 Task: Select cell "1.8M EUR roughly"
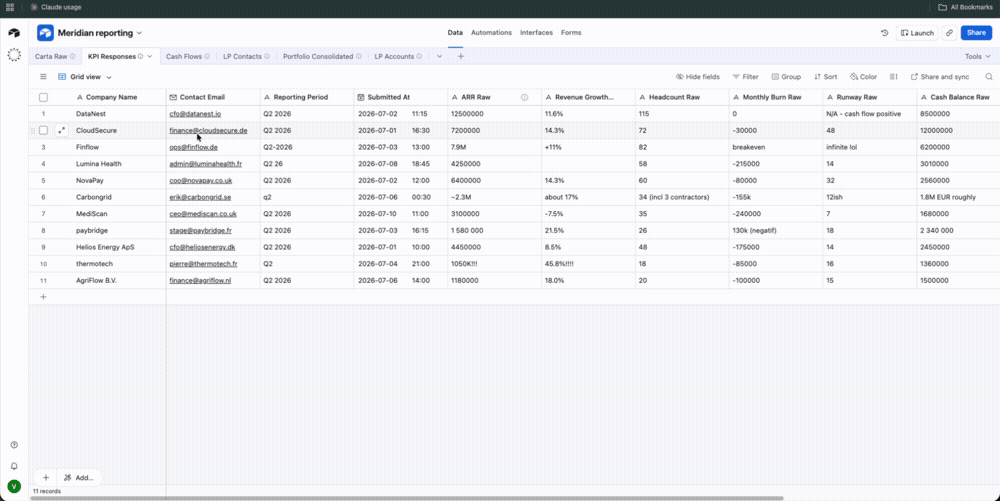click(x=959, y=198)
